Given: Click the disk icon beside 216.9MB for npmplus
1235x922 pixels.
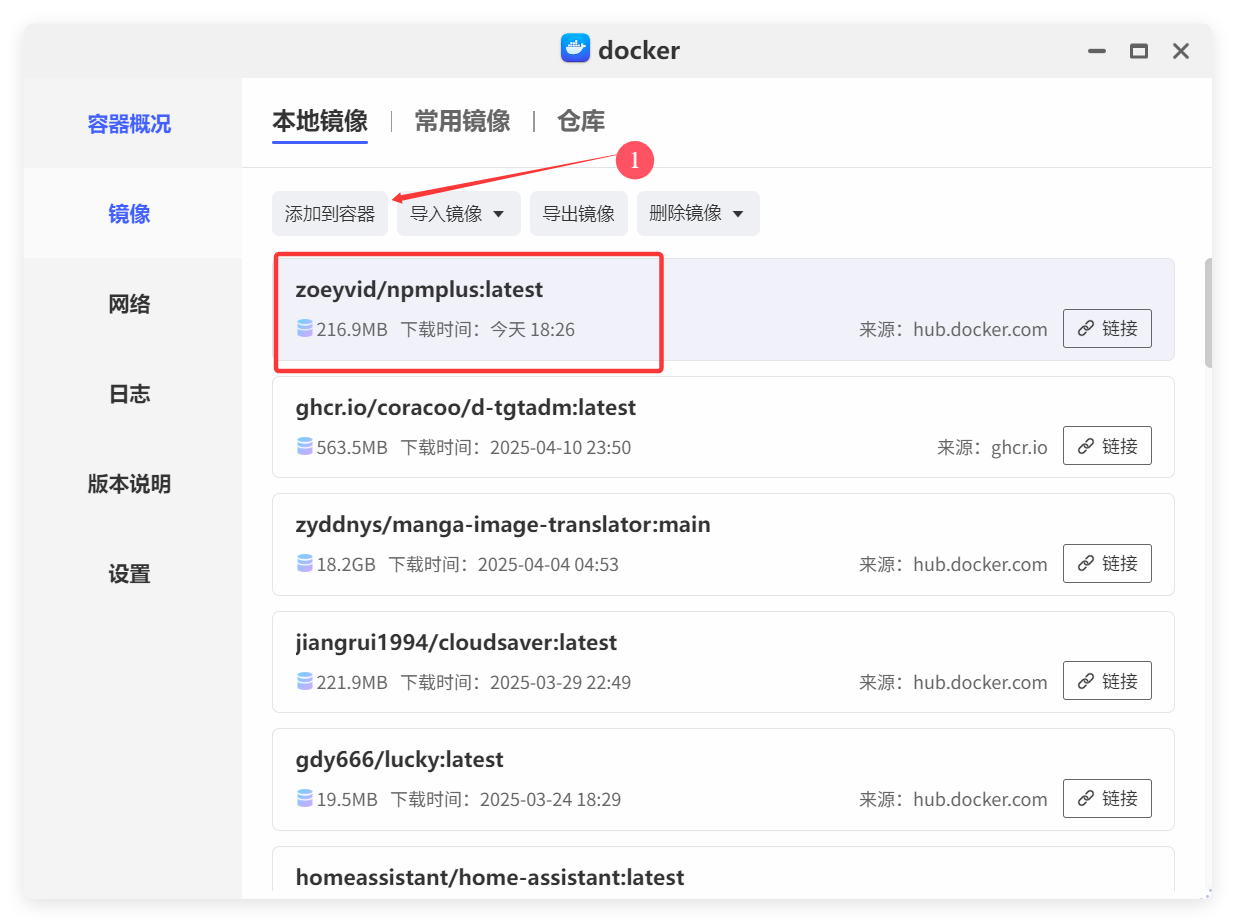Looking at the screenshot, I should point(303,328).
